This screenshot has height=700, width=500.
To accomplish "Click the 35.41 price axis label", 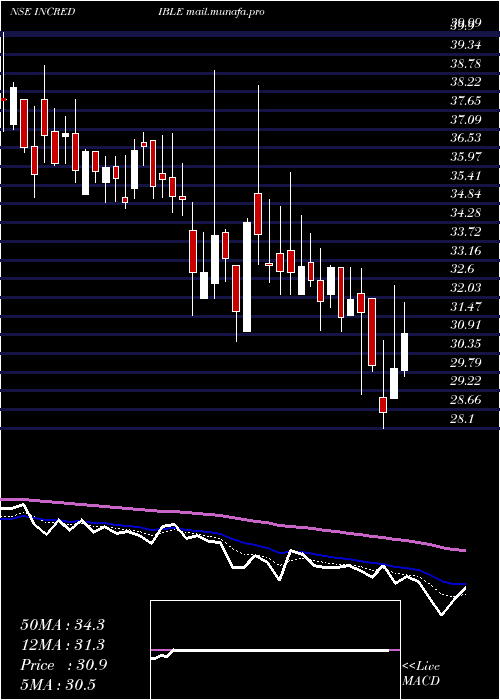I will point(466,175).
